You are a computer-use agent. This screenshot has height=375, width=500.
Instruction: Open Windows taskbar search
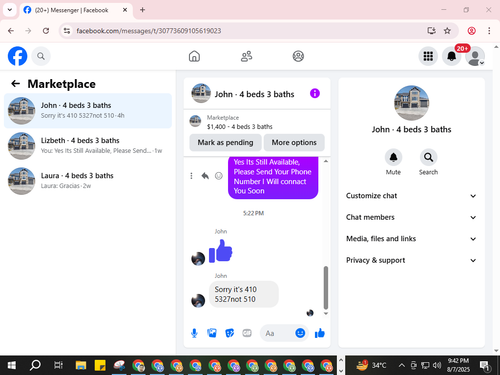tap(35, 365)
